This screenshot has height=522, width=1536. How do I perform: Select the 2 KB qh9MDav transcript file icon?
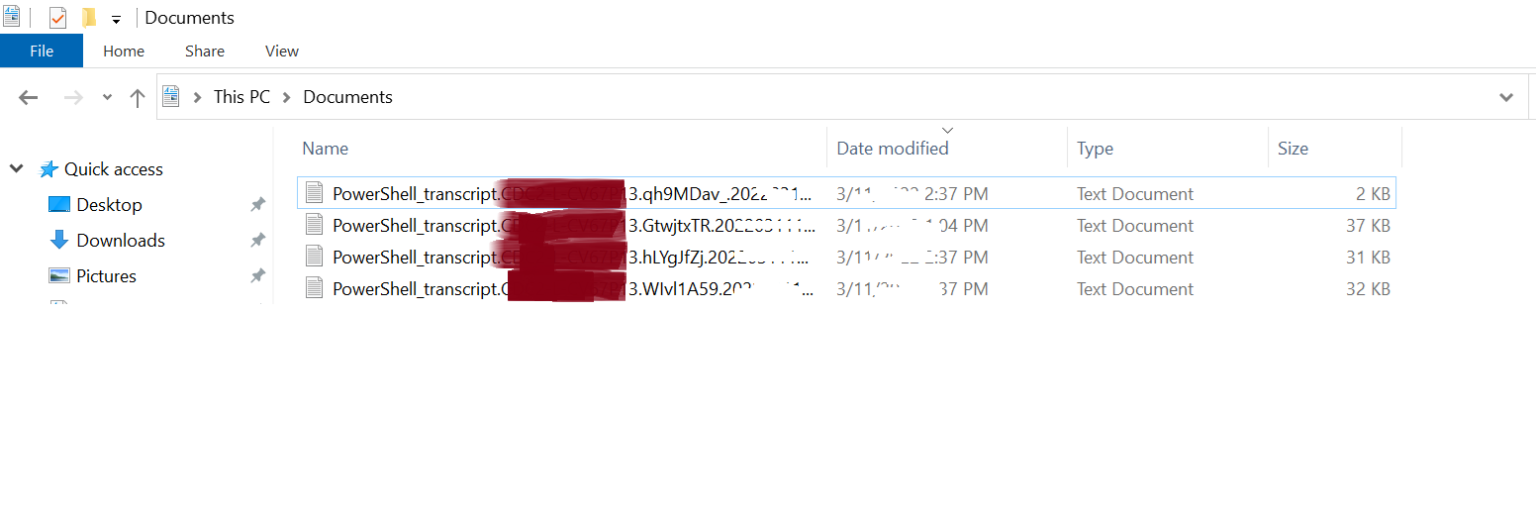pyautogui.click(x=315, y=194)
